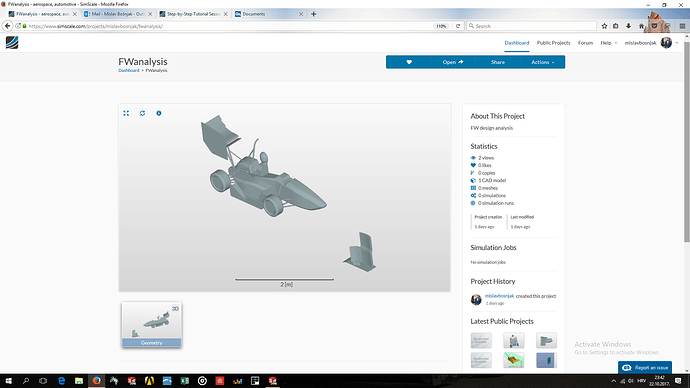Open Firefox downloads arrow icon
Screen dimensions: 690x388
(x=628, y=26)
